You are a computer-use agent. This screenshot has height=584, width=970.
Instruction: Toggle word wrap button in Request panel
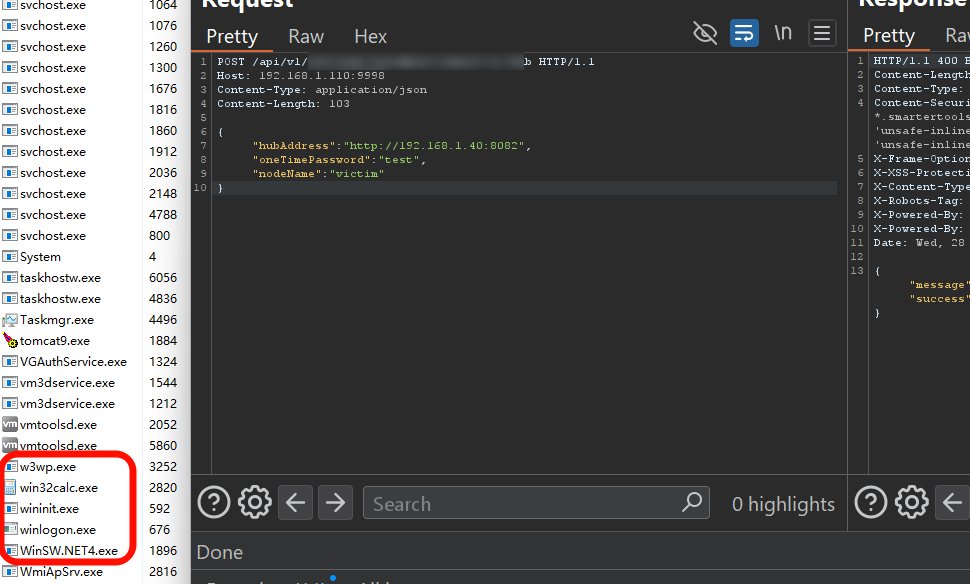pos(744,33)
